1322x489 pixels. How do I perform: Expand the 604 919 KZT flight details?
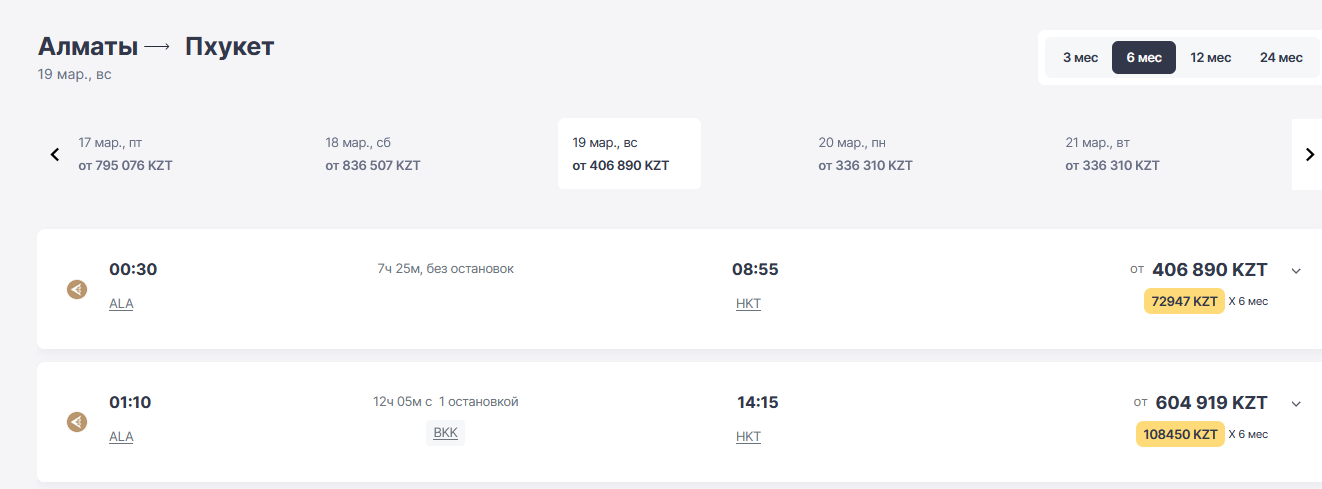tap(1296, 404)
